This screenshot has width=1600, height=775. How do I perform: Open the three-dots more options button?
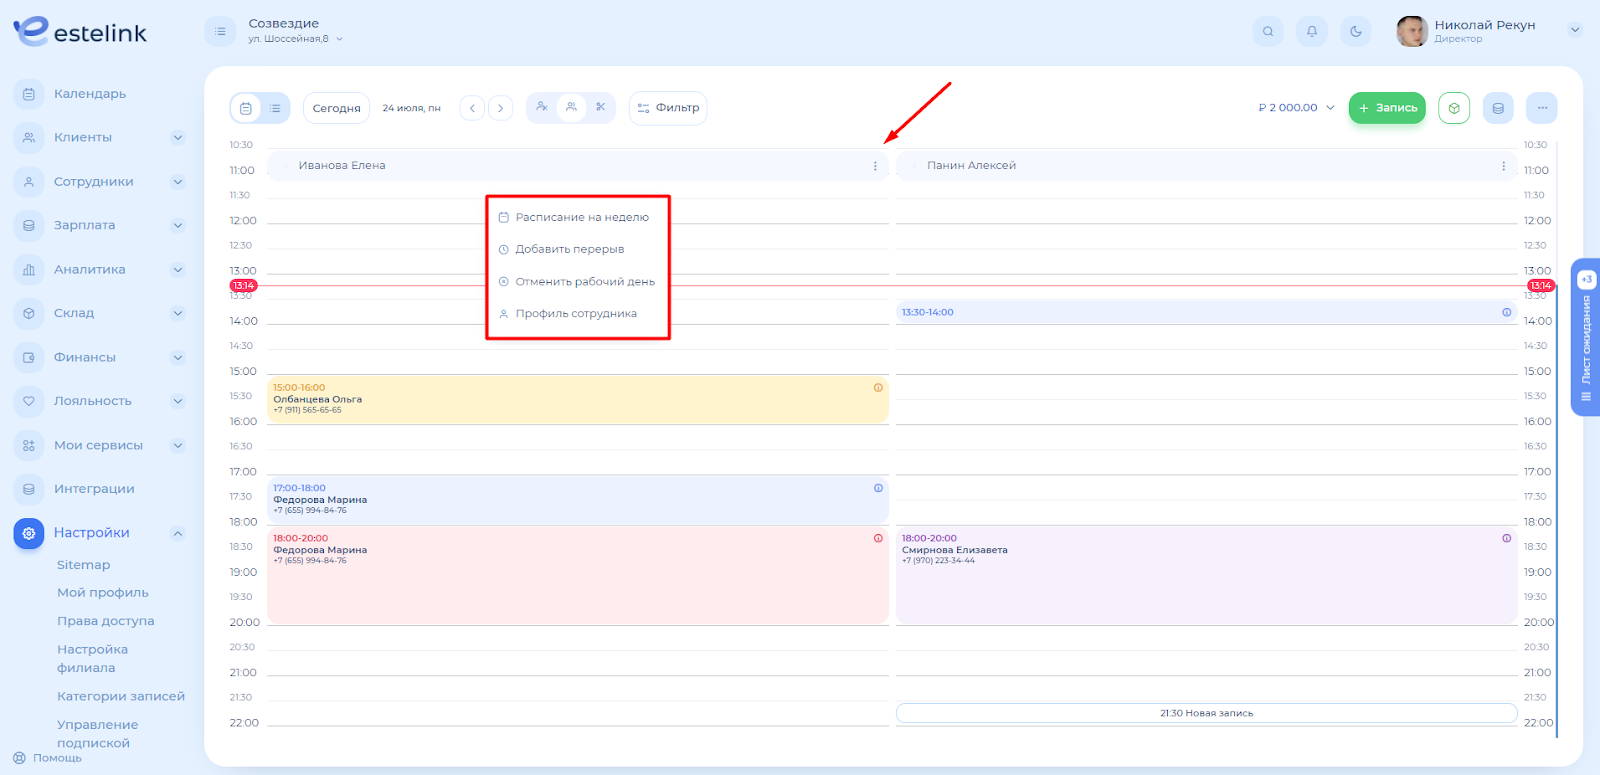(x=1542, y=108)
